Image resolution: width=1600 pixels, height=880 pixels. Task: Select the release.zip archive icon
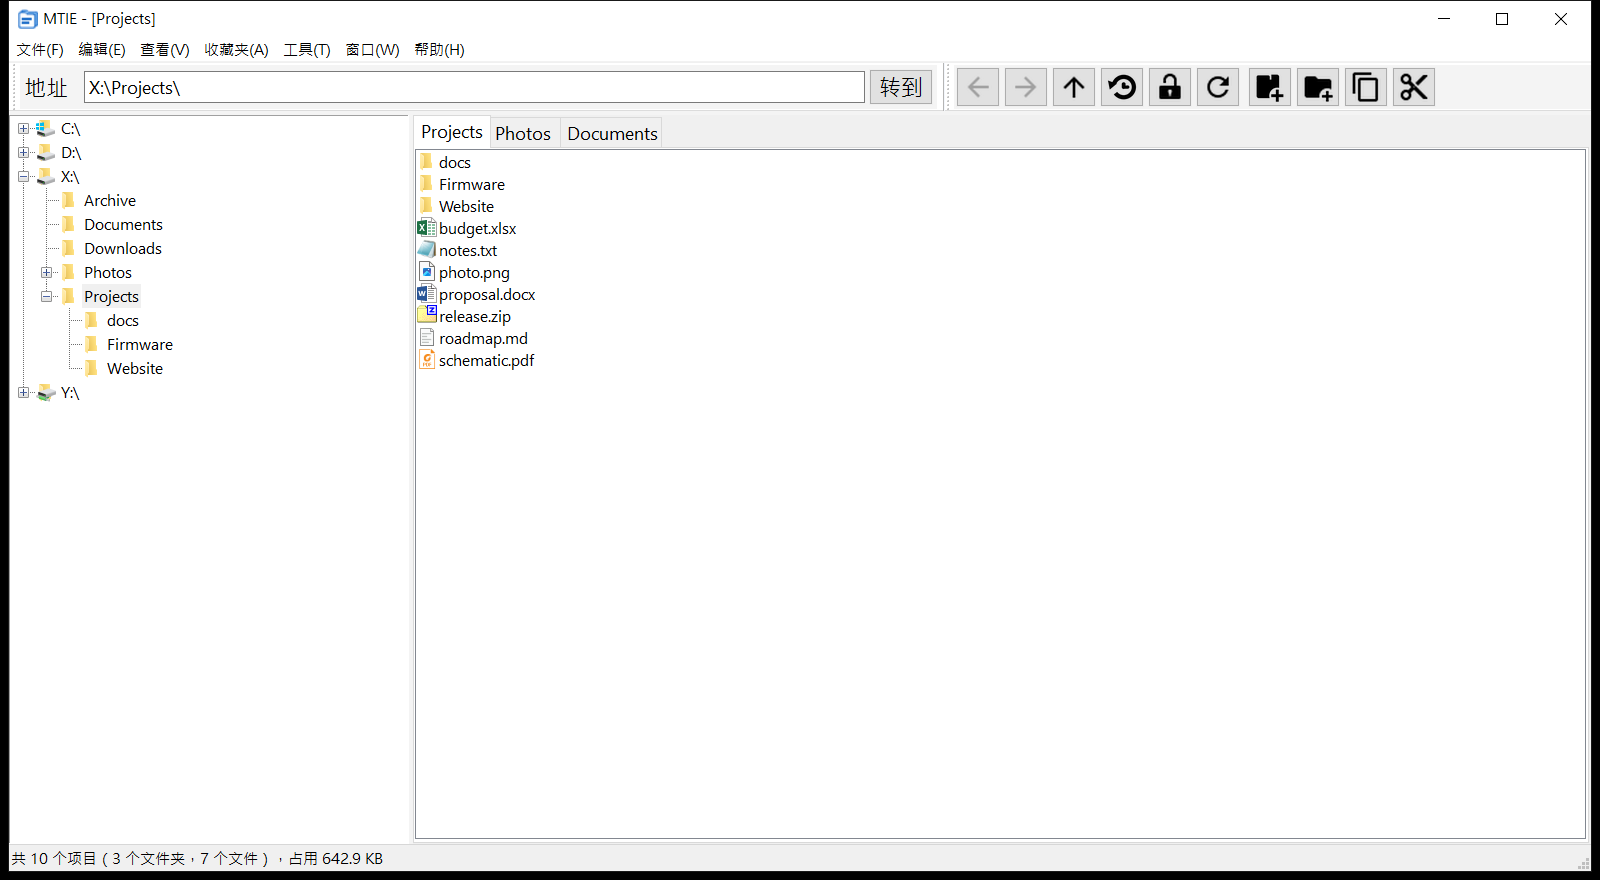tap(427, 316)
